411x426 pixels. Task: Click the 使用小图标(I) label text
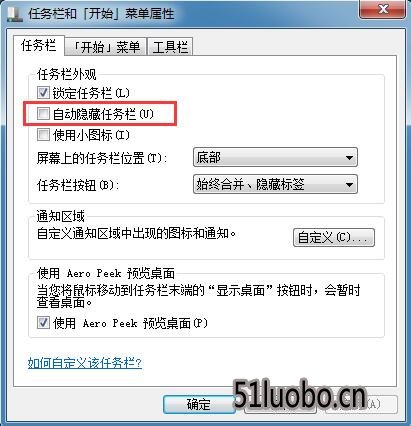click(91, 135)
